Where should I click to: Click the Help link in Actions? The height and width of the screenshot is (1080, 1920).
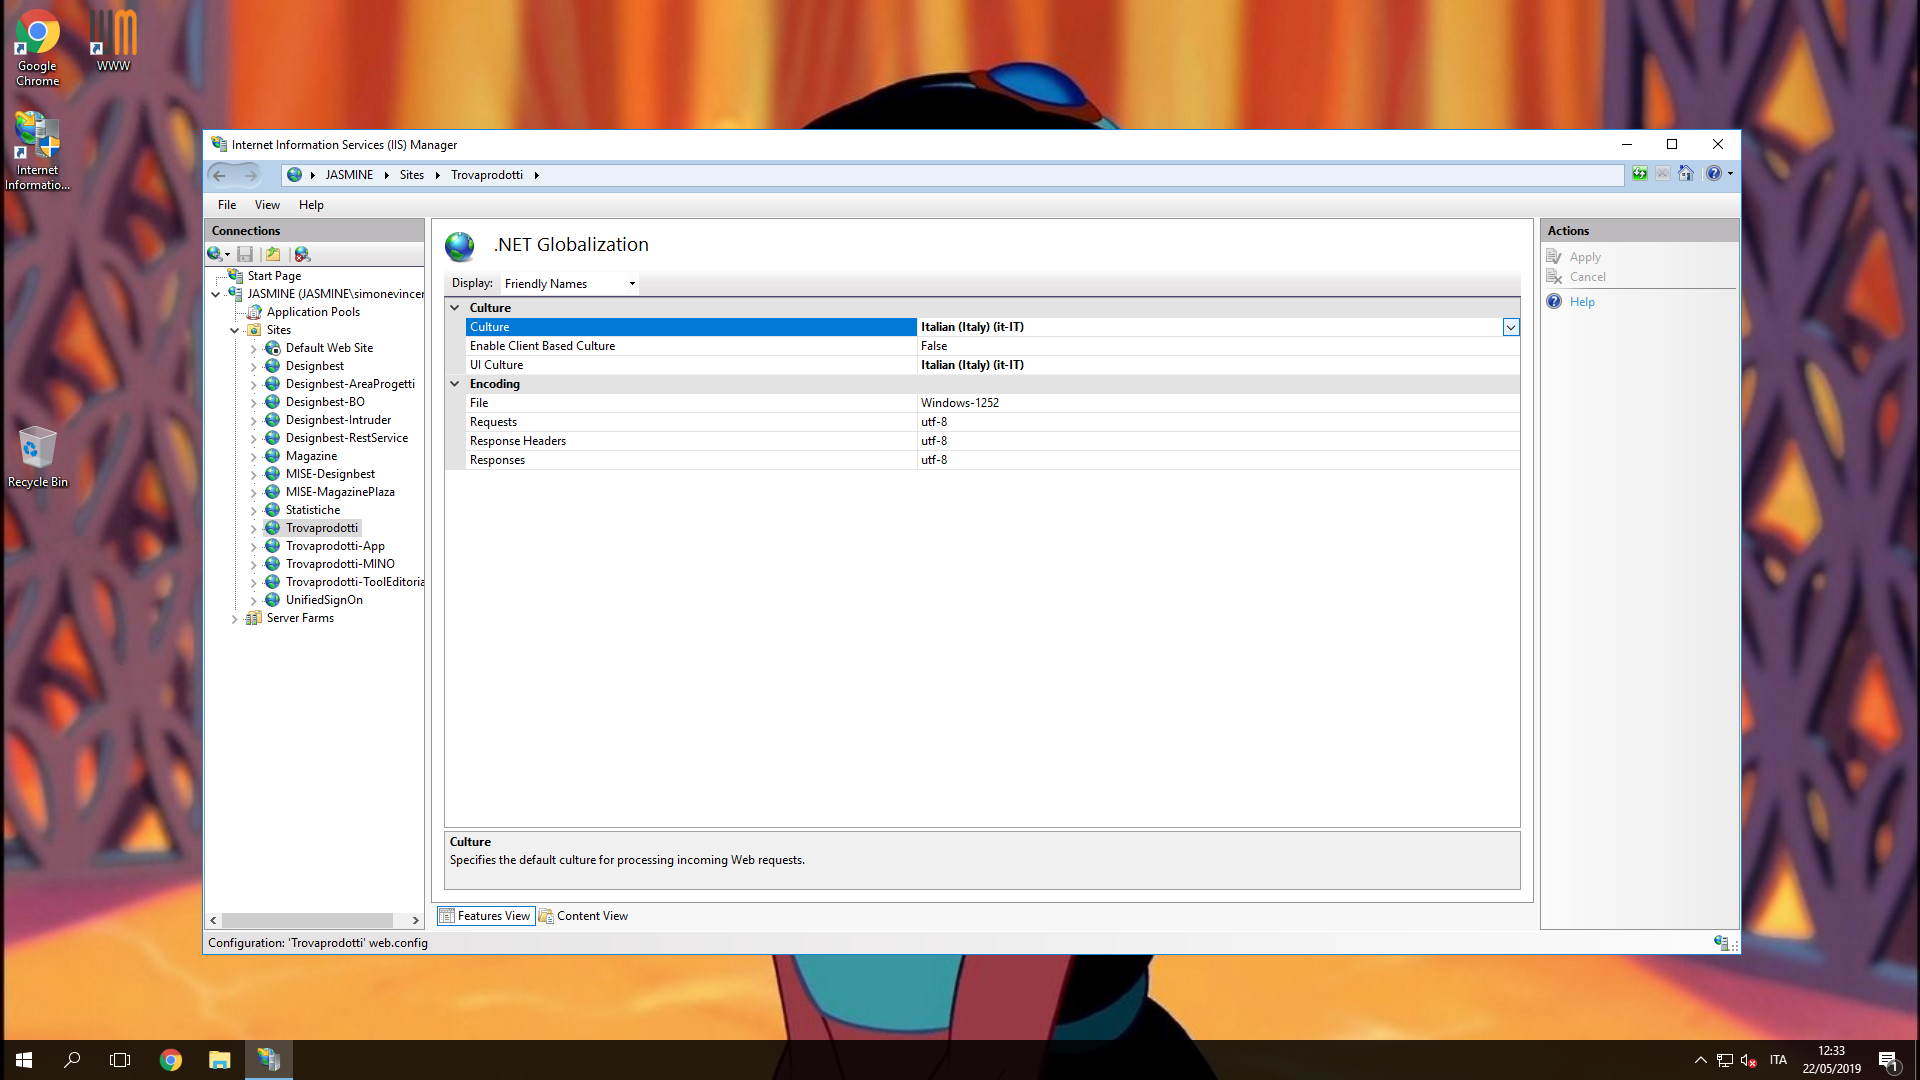click(x=1581, y=302)
